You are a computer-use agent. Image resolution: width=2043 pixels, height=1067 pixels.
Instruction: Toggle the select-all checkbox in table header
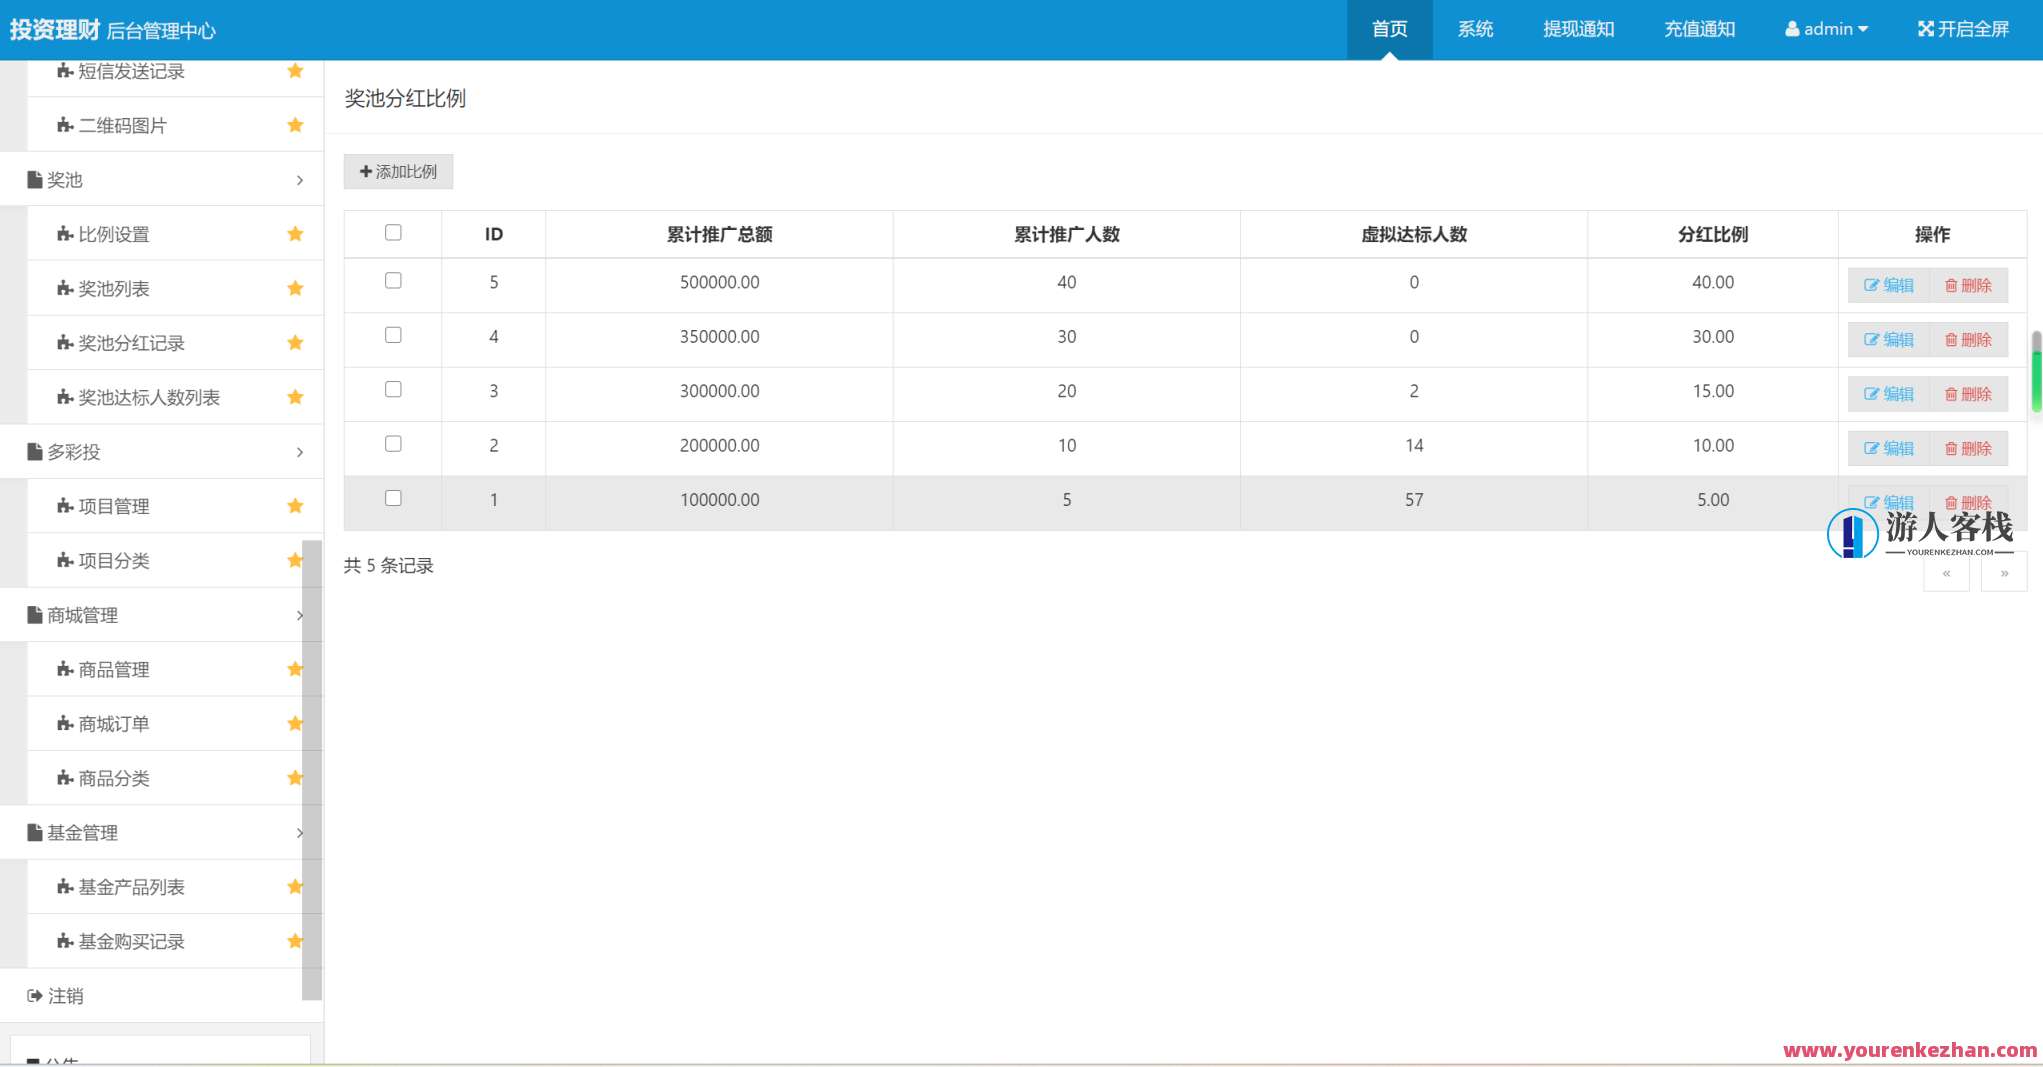point(393,233)
